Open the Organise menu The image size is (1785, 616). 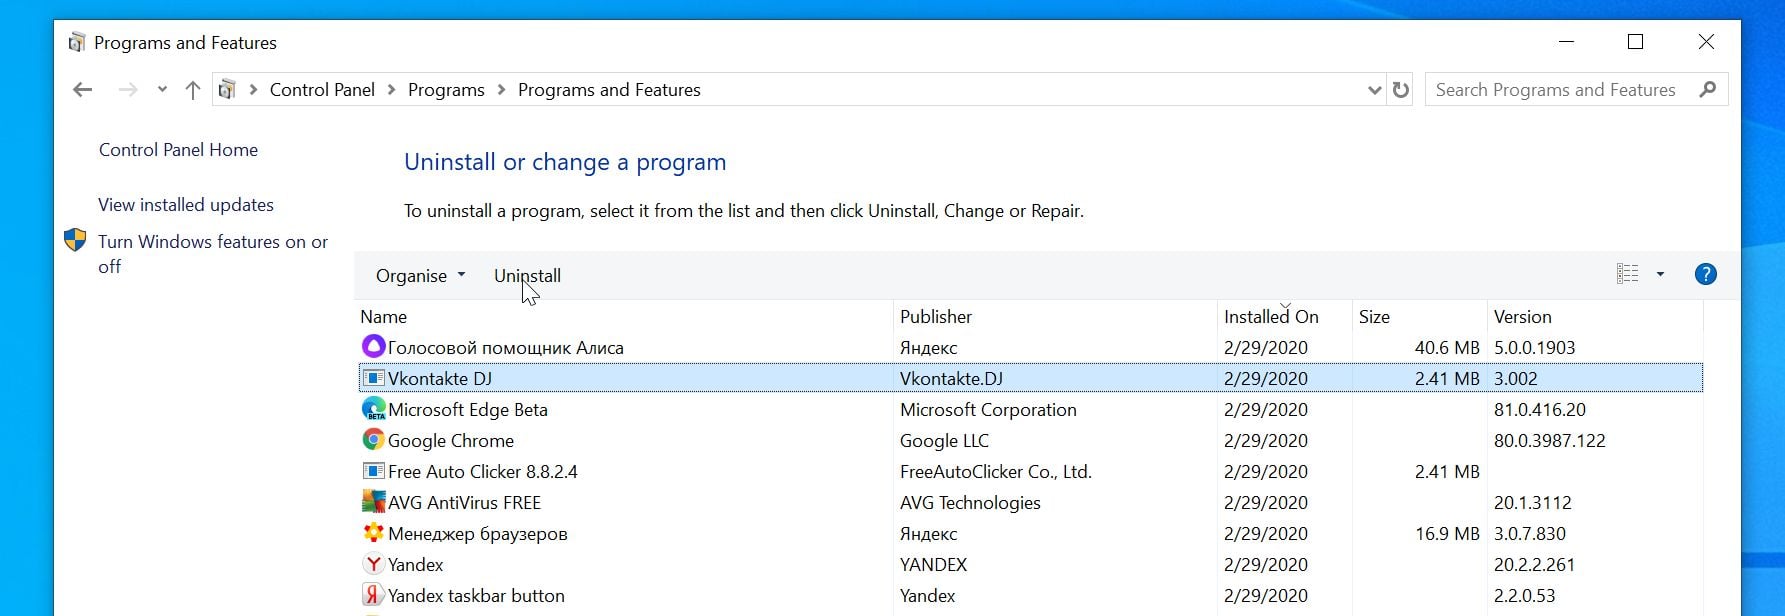point(420,276)
